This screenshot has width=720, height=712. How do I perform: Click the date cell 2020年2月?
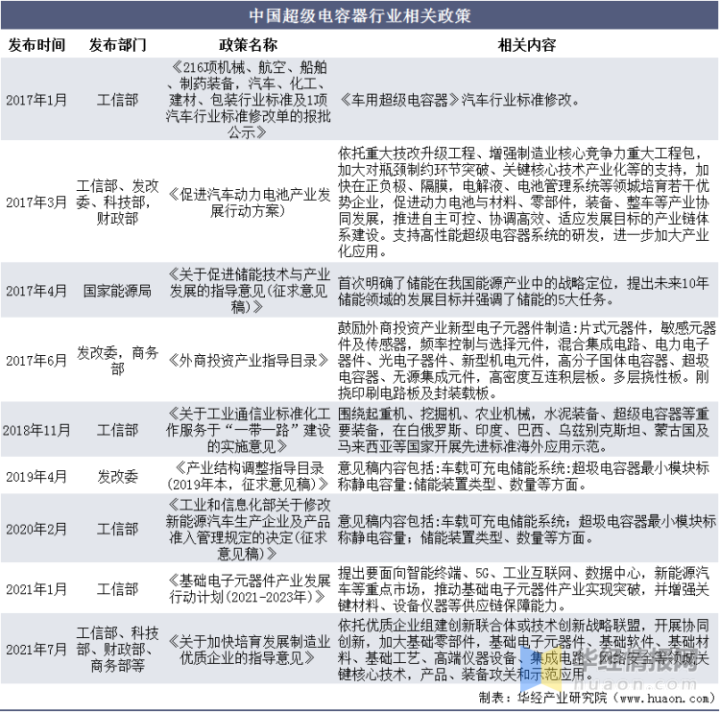click(x=36, y=529)
